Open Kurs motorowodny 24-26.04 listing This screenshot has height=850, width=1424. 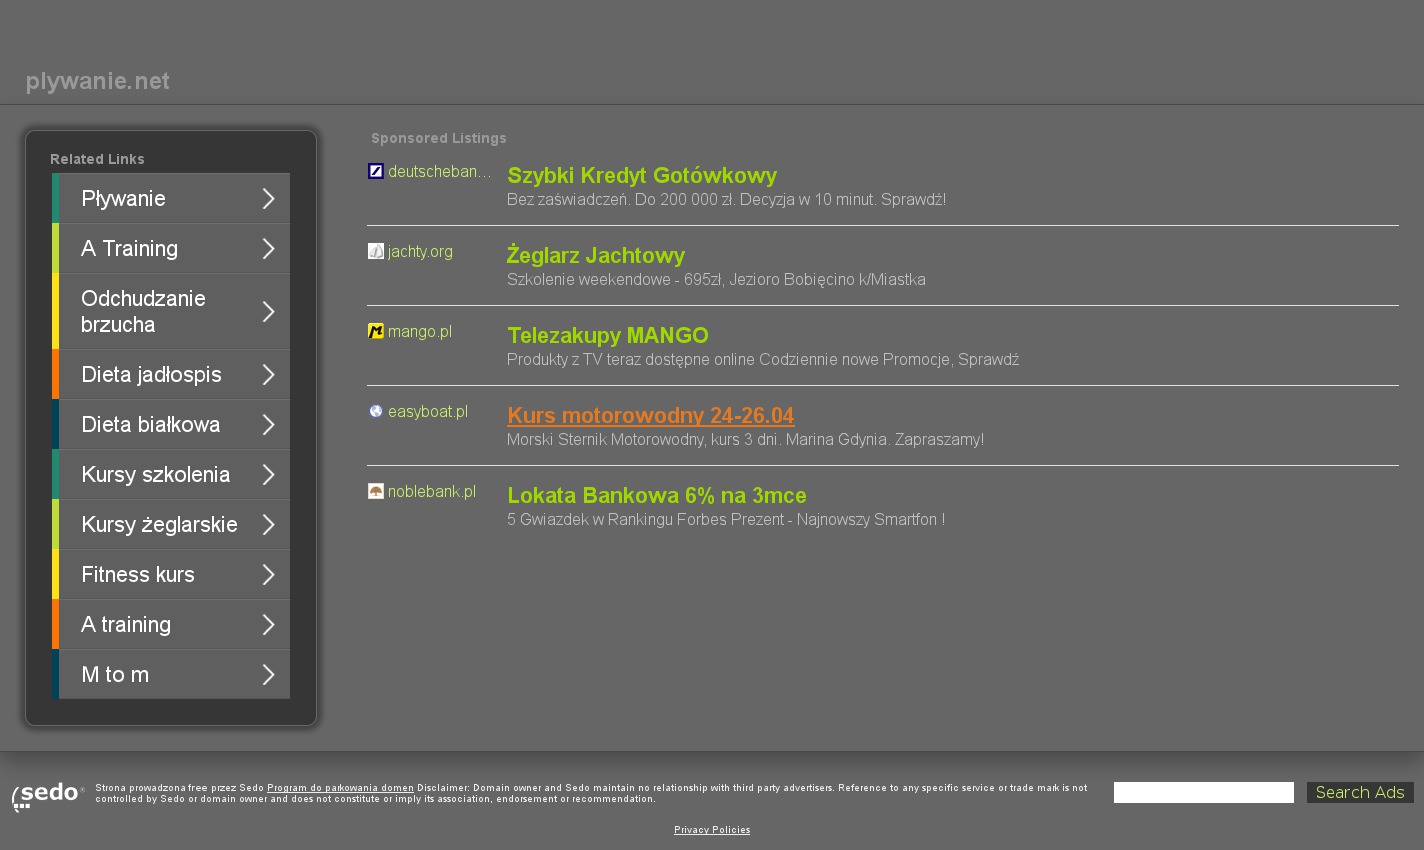point(650,416)
